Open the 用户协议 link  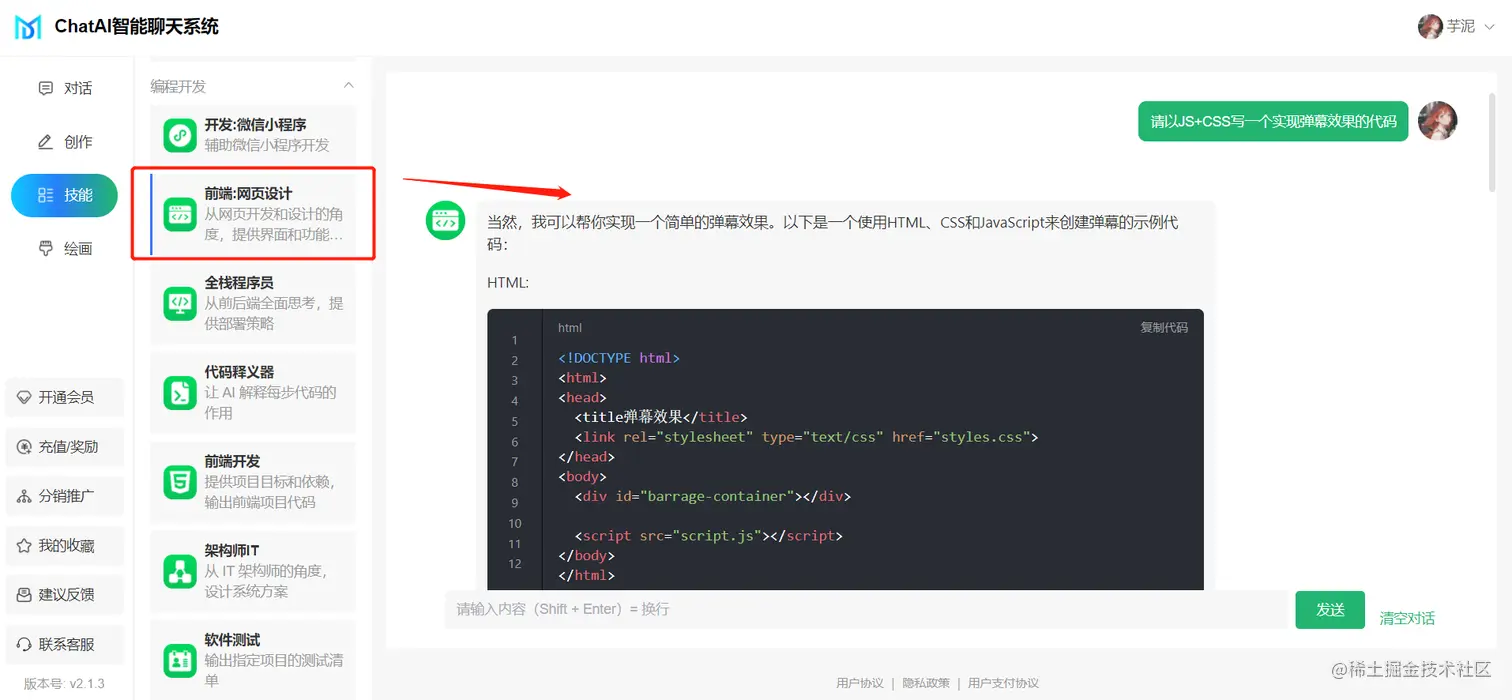coord(860,683)
